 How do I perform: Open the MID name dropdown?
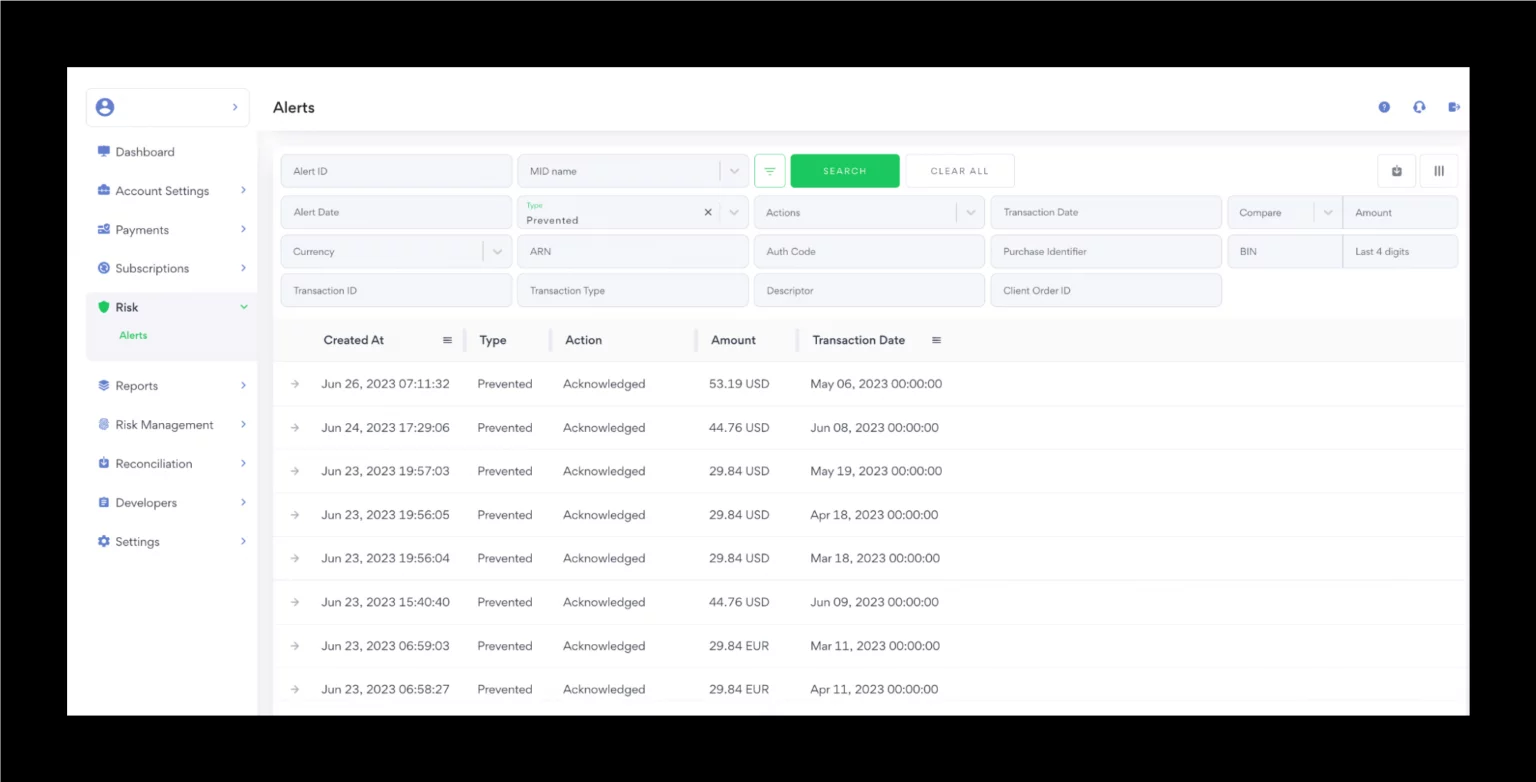tap(734, 171)
